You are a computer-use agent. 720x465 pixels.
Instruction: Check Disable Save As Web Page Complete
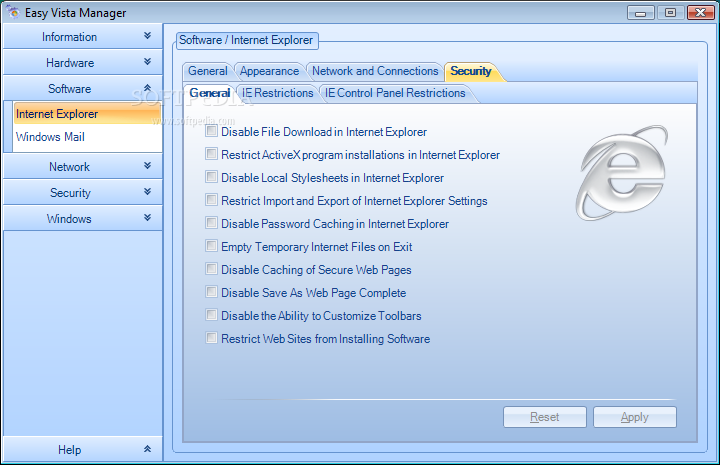[211, 292]
